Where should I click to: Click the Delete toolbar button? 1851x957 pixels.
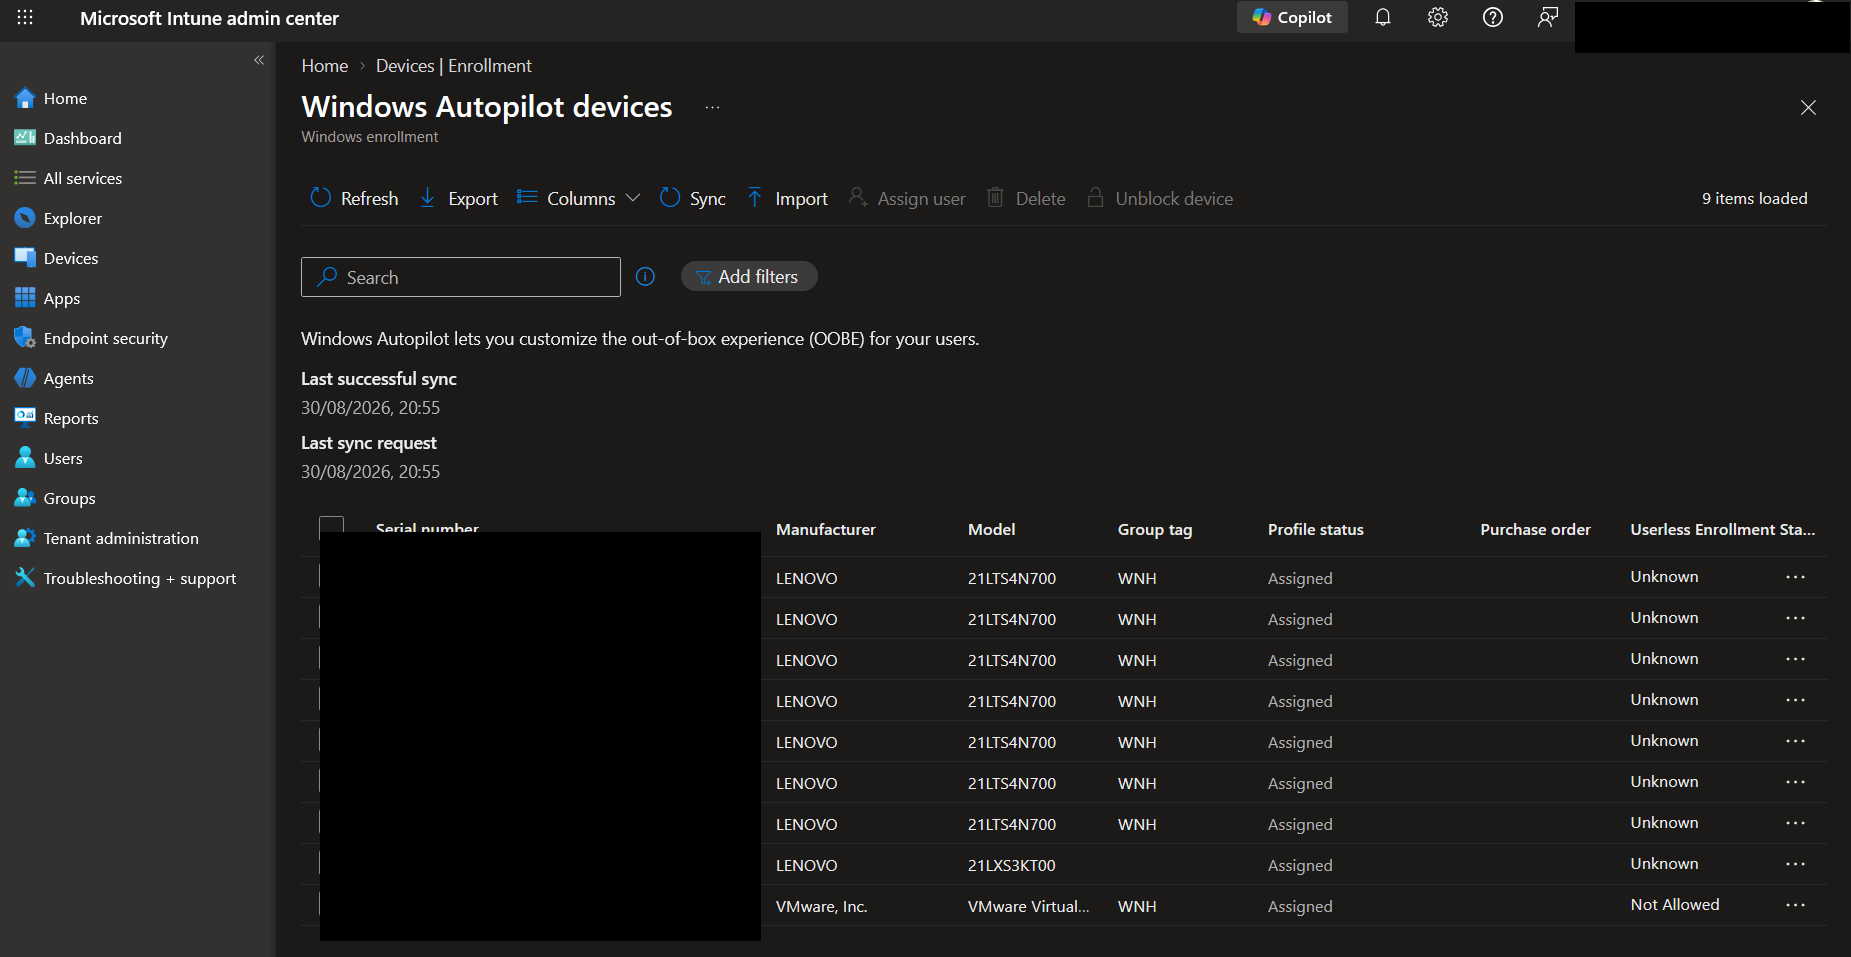point(1026,198)
